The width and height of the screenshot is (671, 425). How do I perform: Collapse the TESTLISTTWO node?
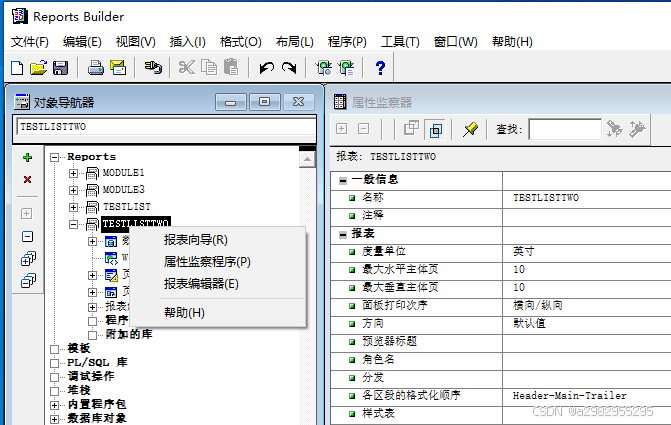(73, 224)
